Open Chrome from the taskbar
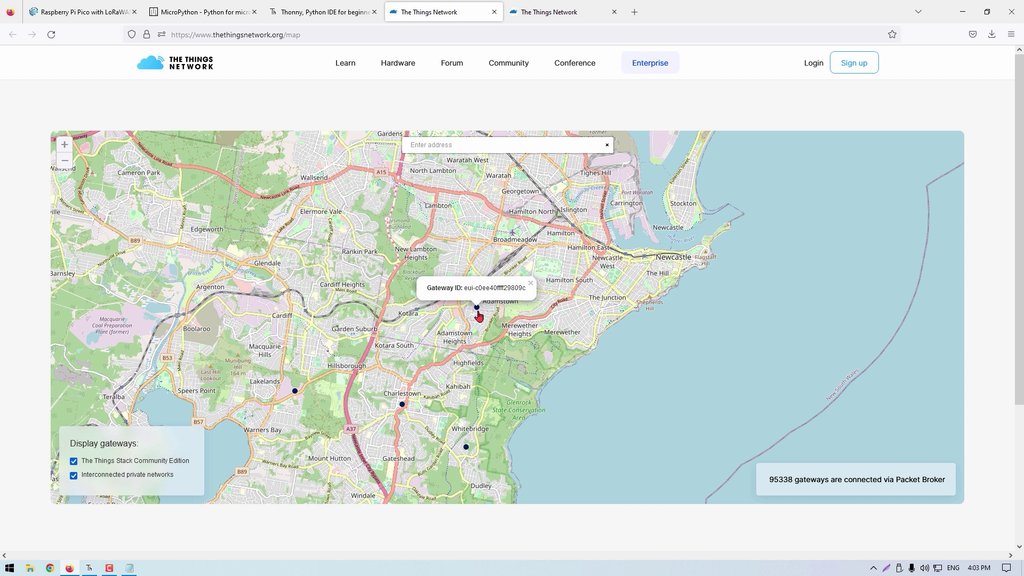This screenshot has width=1024, height=576. tap(50, 568)
